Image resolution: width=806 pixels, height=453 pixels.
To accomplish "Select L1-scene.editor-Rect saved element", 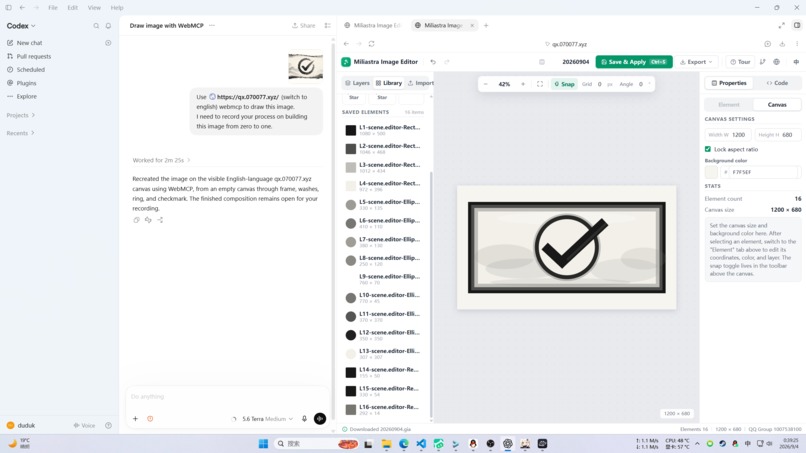I will (x=383, y=130).
